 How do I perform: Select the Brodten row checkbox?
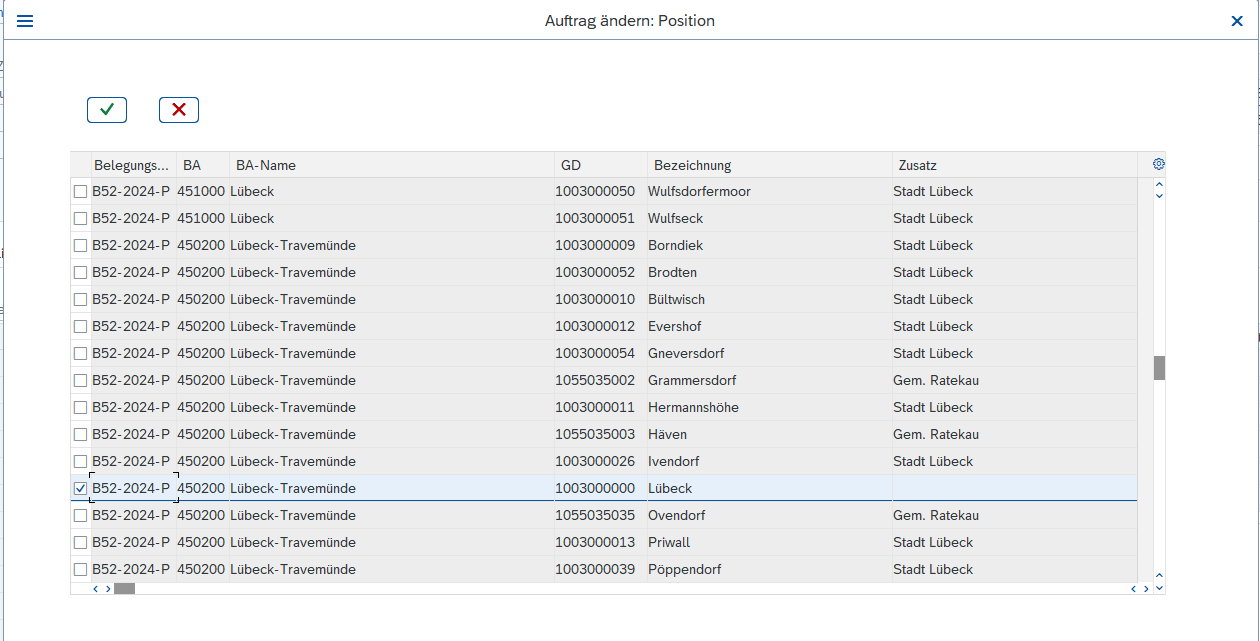click(81, 273)
